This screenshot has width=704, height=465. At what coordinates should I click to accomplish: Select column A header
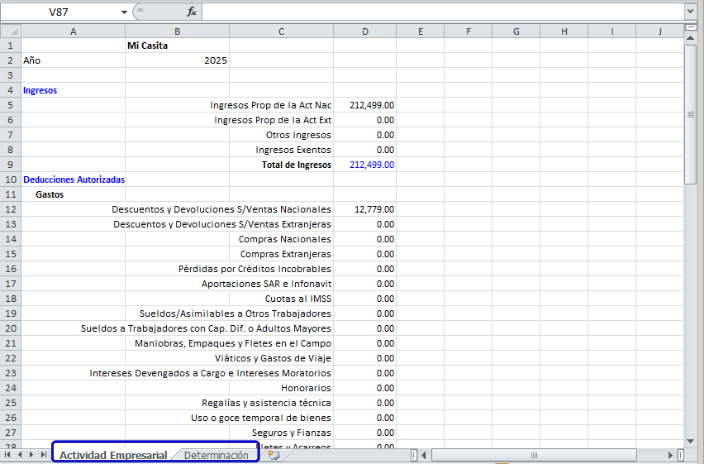click(73, 31)
